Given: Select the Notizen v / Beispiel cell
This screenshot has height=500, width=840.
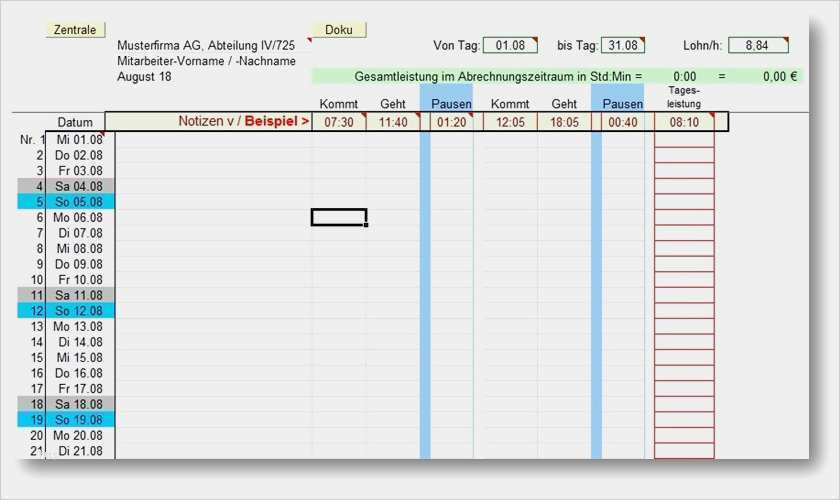Looking at the screenshot, I should tap(208, 122).
